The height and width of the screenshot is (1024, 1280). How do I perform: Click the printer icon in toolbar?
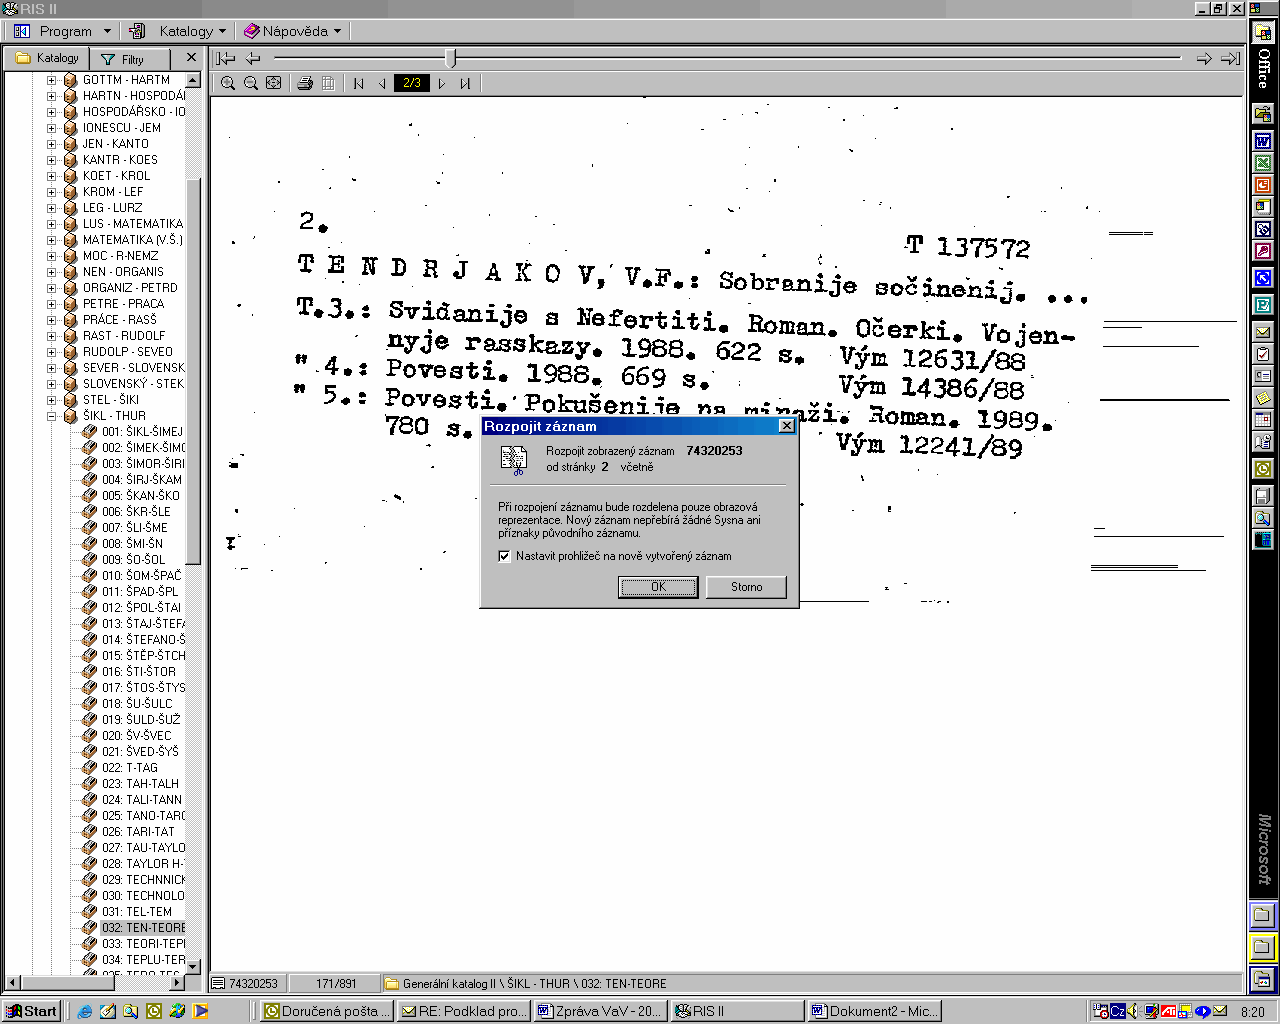click(305, 84)
